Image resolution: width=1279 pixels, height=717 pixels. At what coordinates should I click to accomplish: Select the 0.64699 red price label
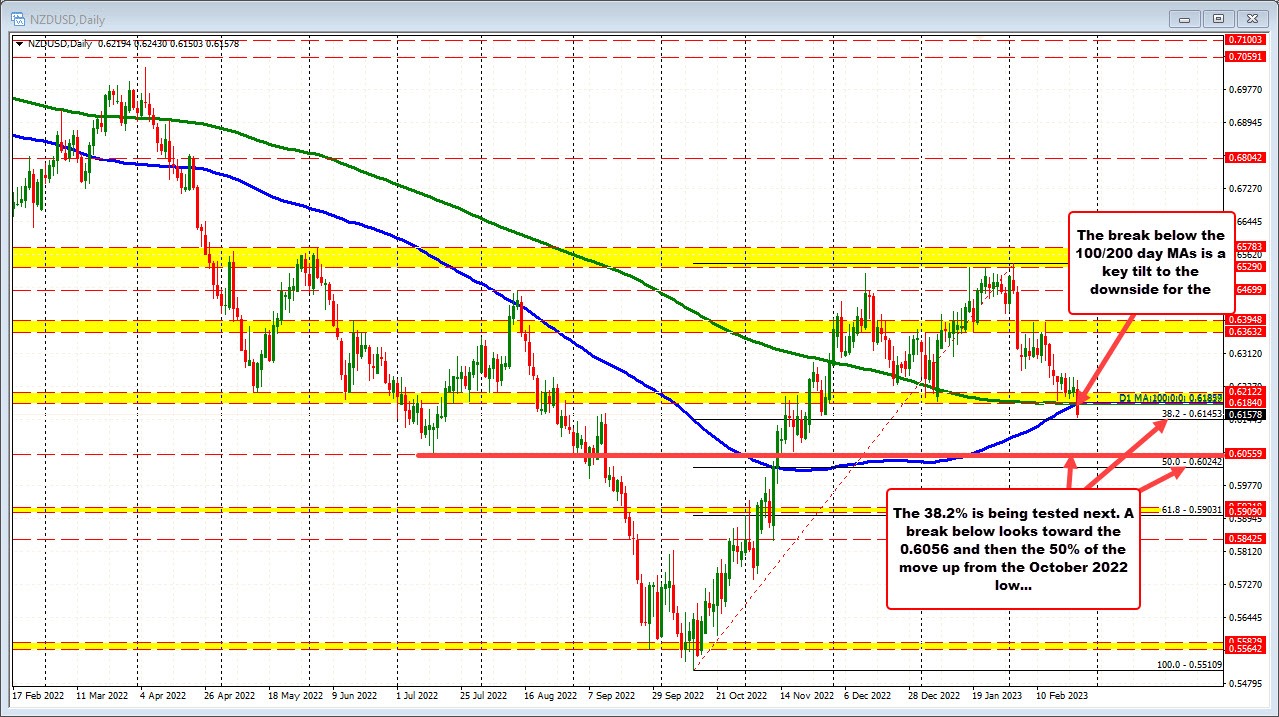1246,289
